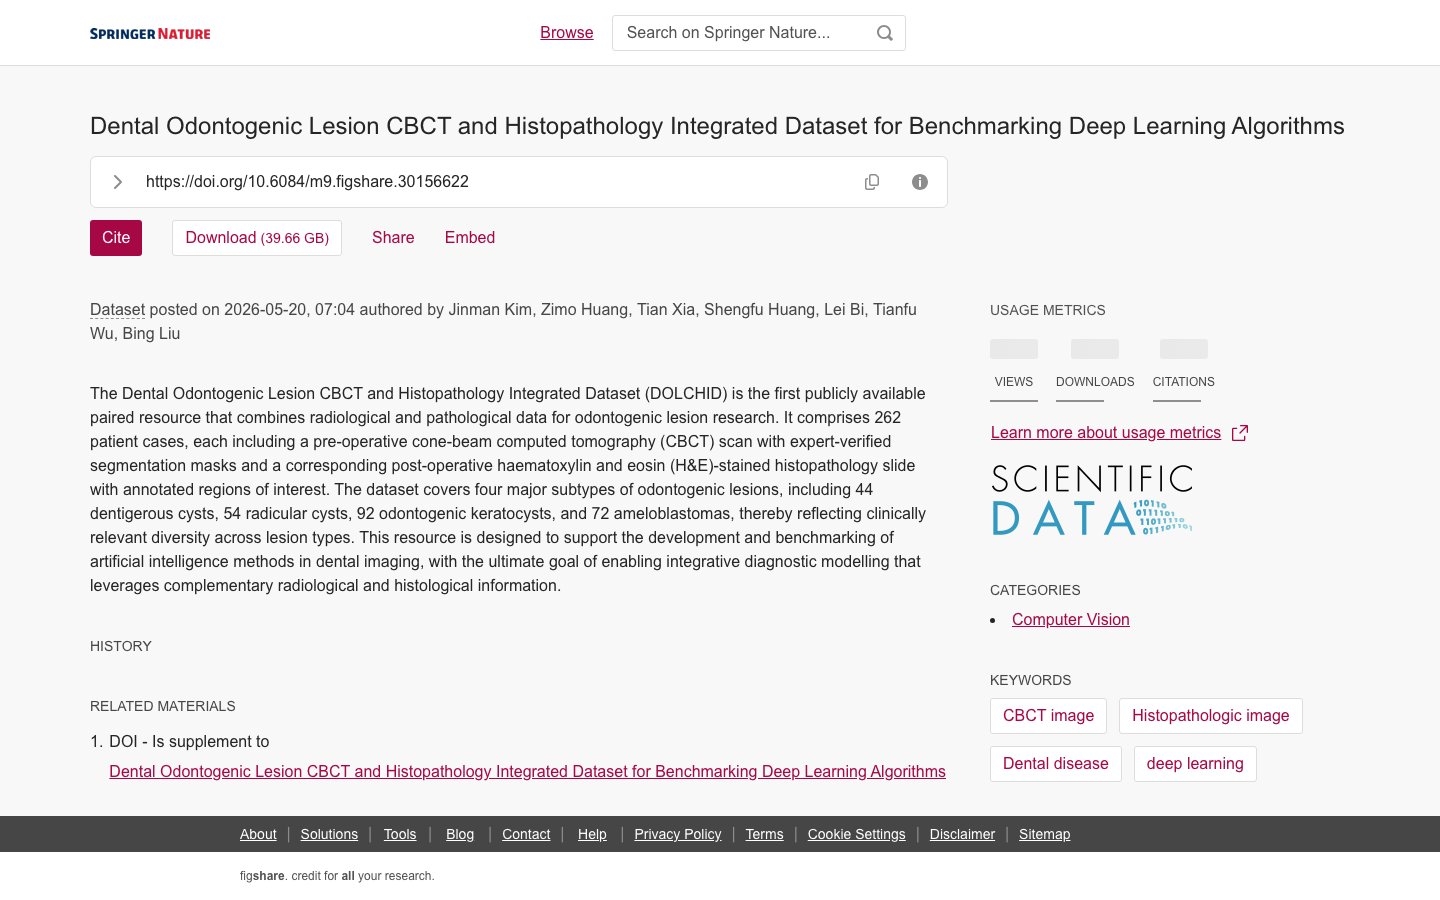Viewport: 1440px width, 900px height.
Task: Select the Histopathologic image keyword tag
Action: pos(1211,716)
